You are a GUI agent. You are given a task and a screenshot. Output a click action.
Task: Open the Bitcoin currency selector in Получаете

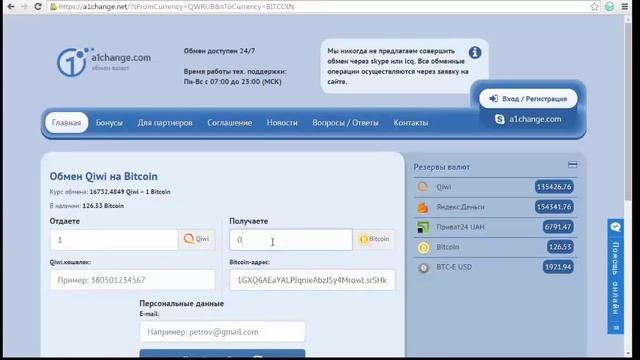(x=373, y=239)
